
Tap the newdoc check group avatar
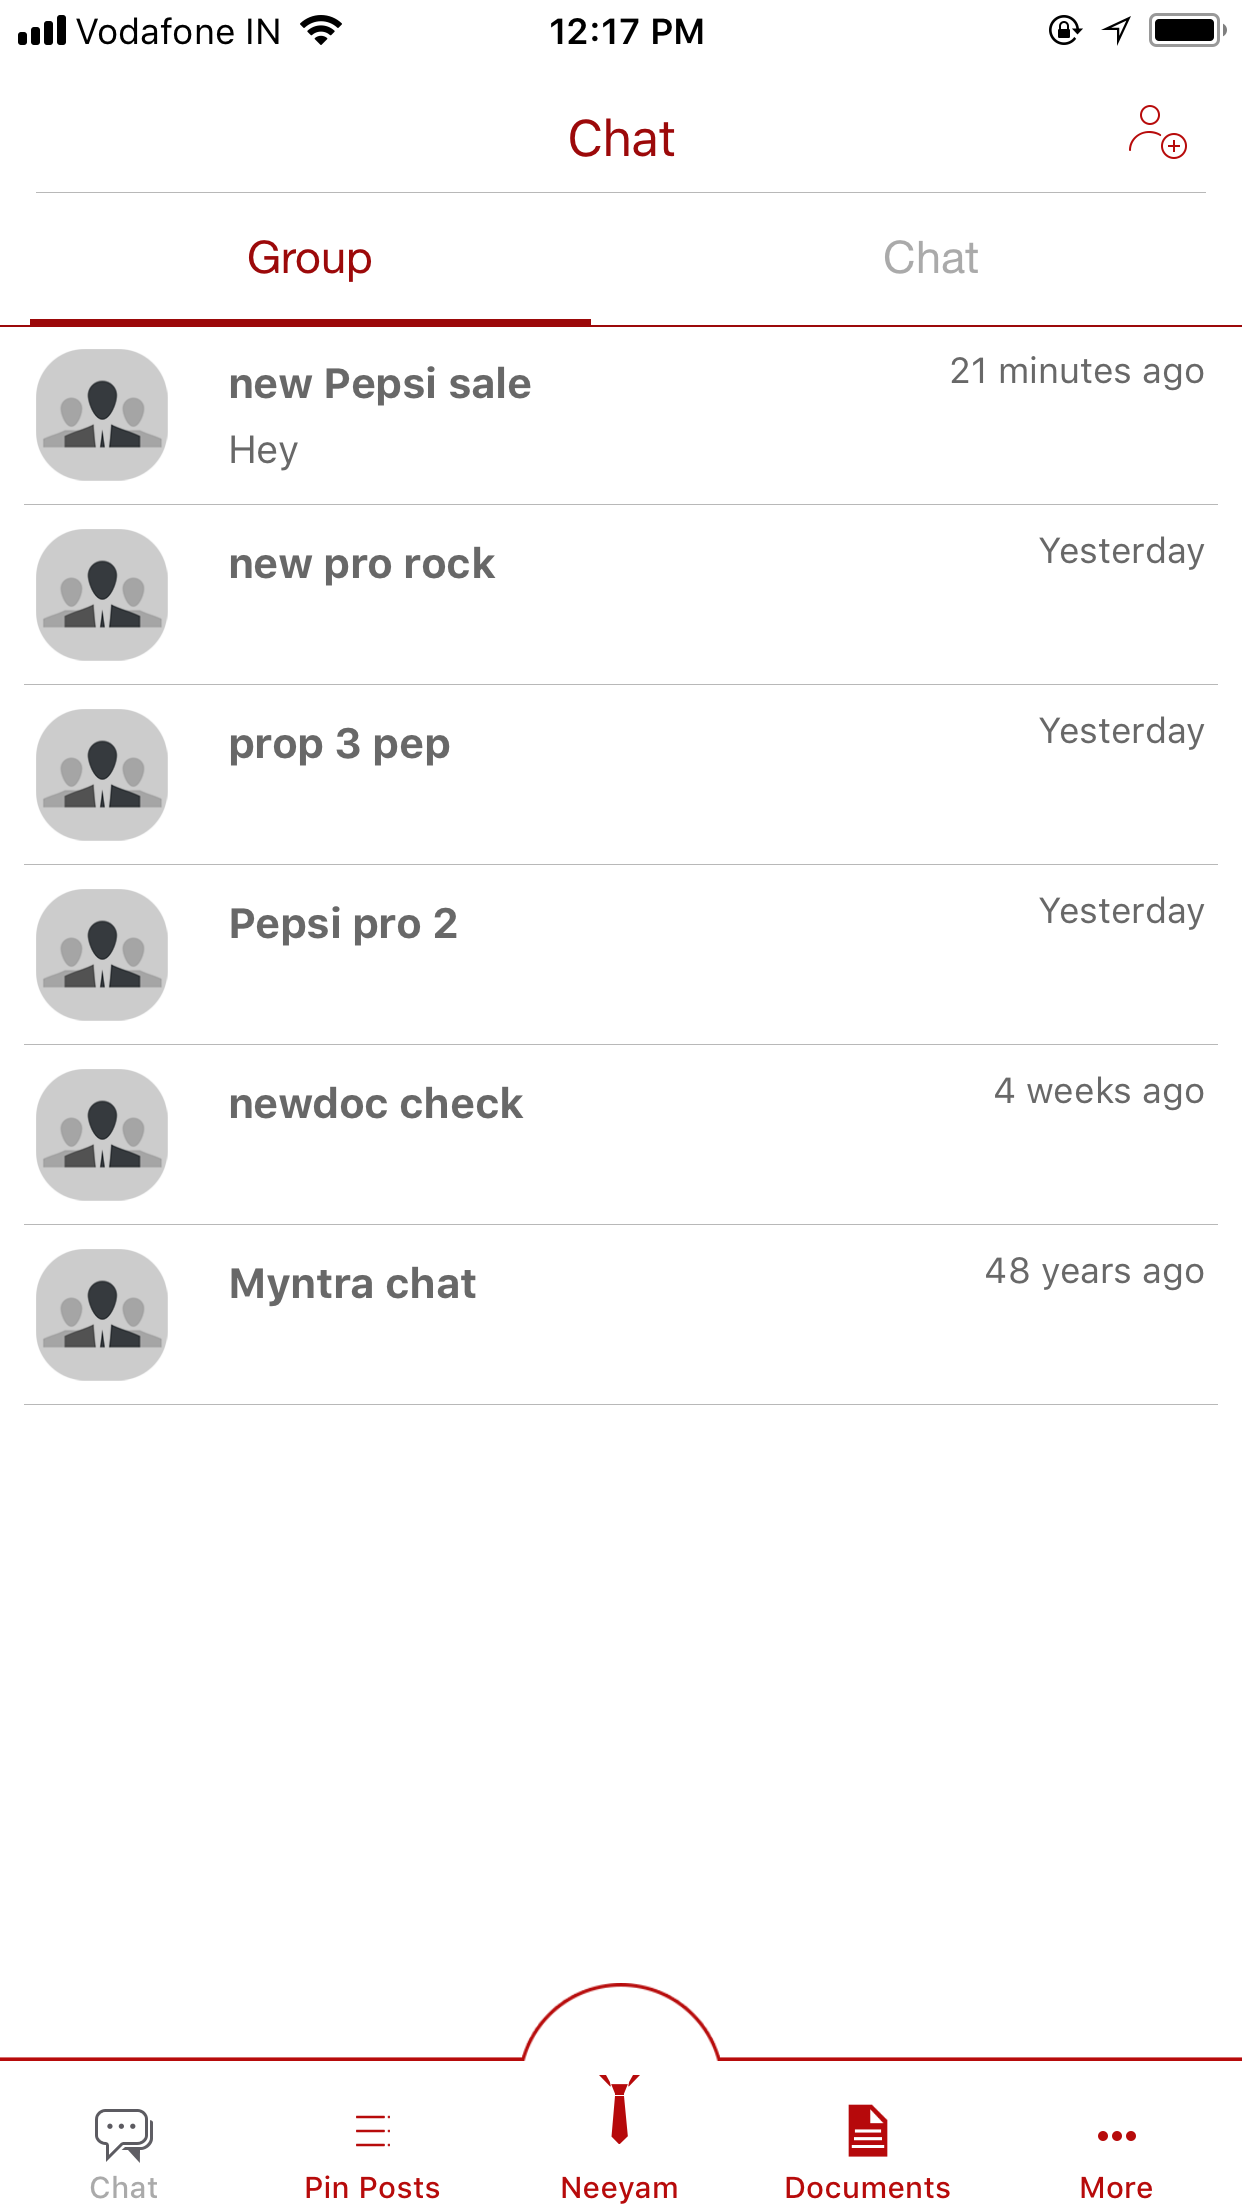102,1135
